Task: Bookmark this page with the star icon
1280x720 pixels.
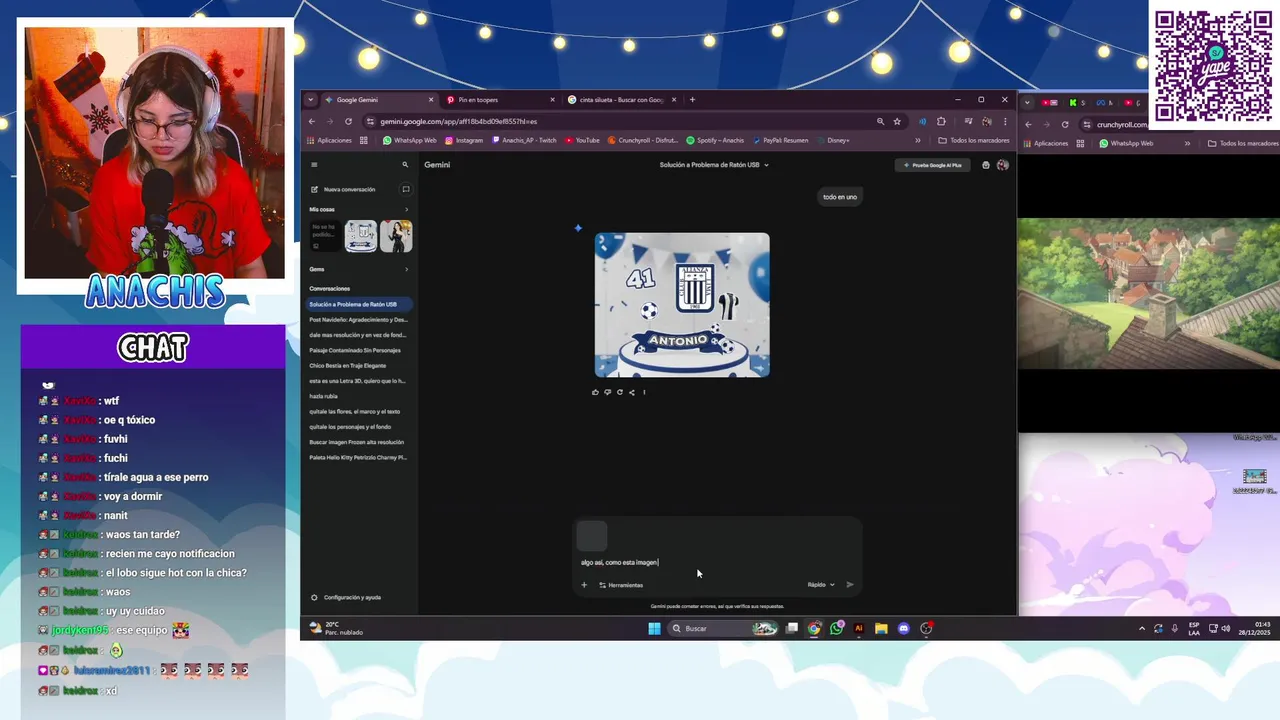Action: (x=897, y=122)
